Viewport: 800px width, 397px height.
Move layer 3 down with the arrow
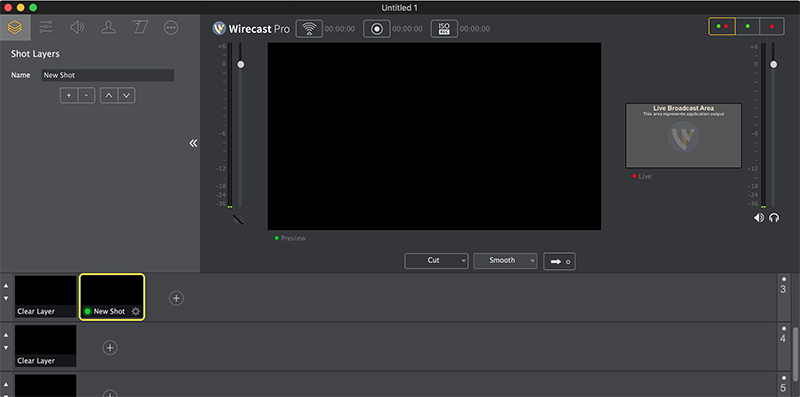point(6,298)
